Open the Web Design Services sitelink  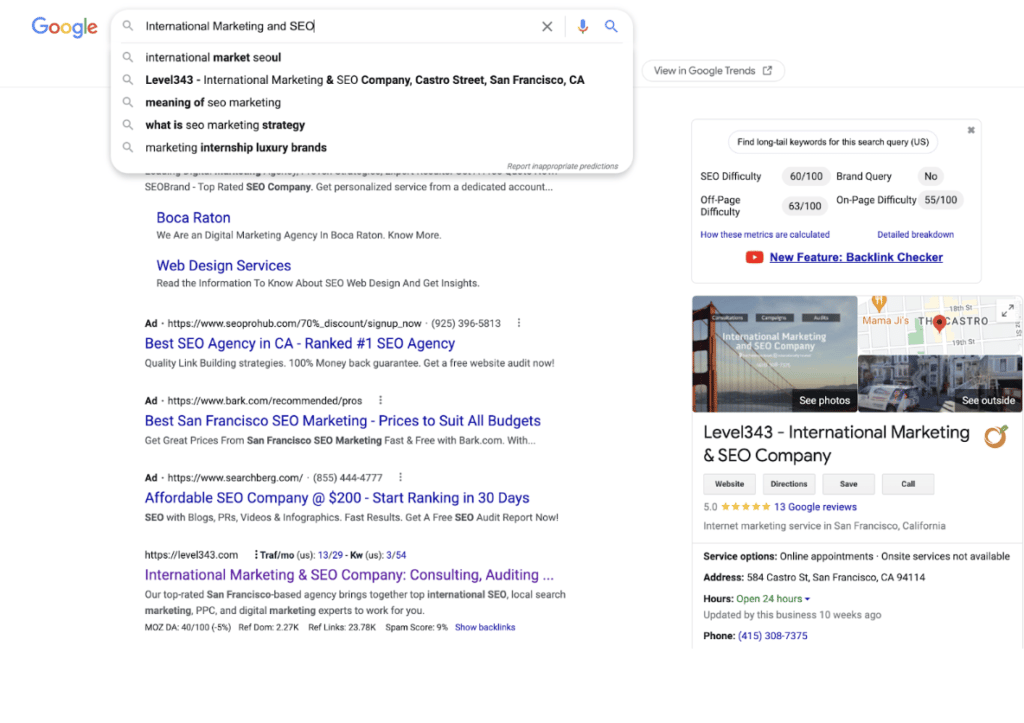[x=223, y=265]
